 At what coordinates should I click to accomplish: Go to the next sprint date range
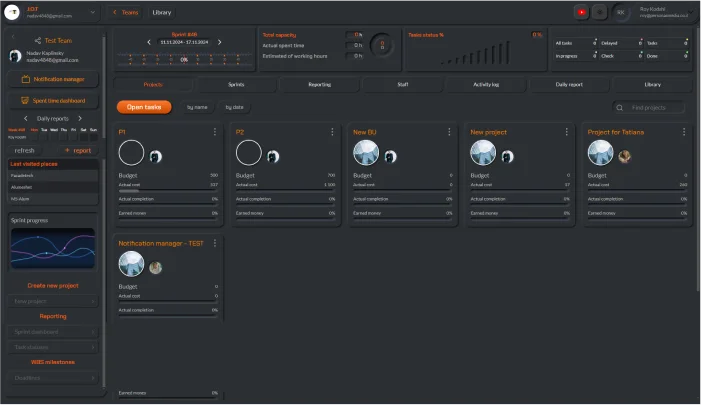point(220,42)
